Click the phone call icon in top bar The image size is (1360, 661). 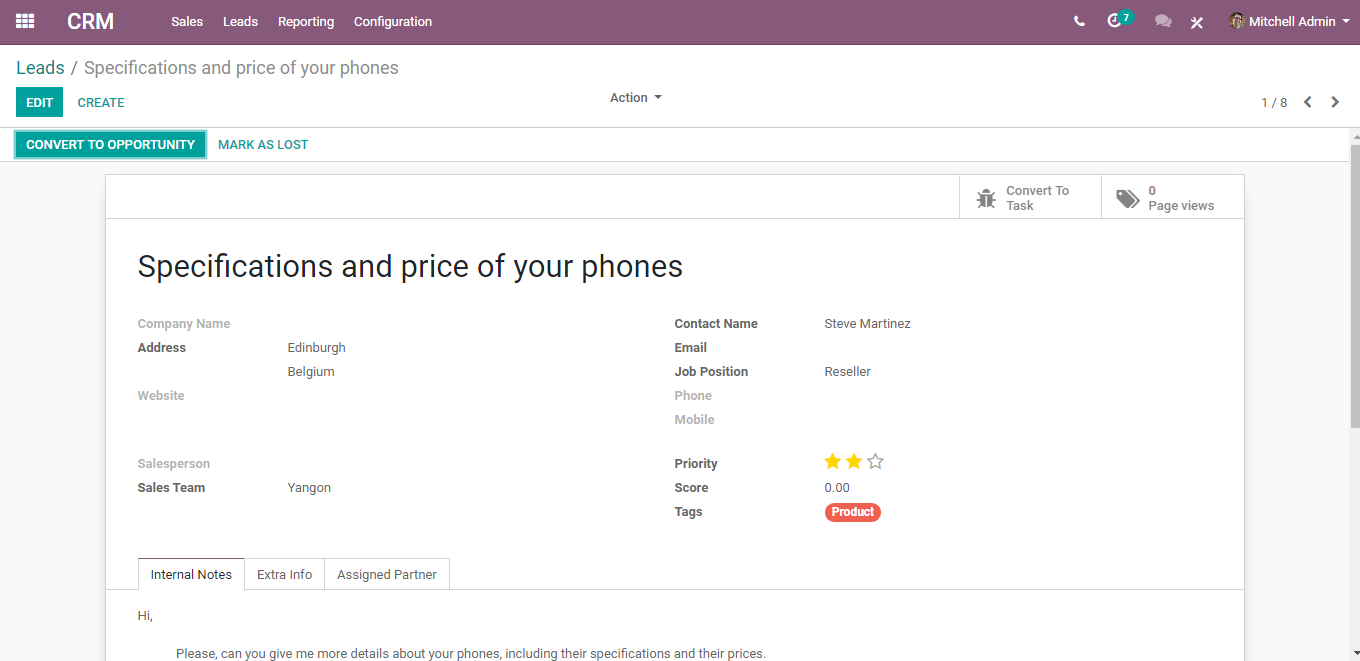[x=1079, y=21]
